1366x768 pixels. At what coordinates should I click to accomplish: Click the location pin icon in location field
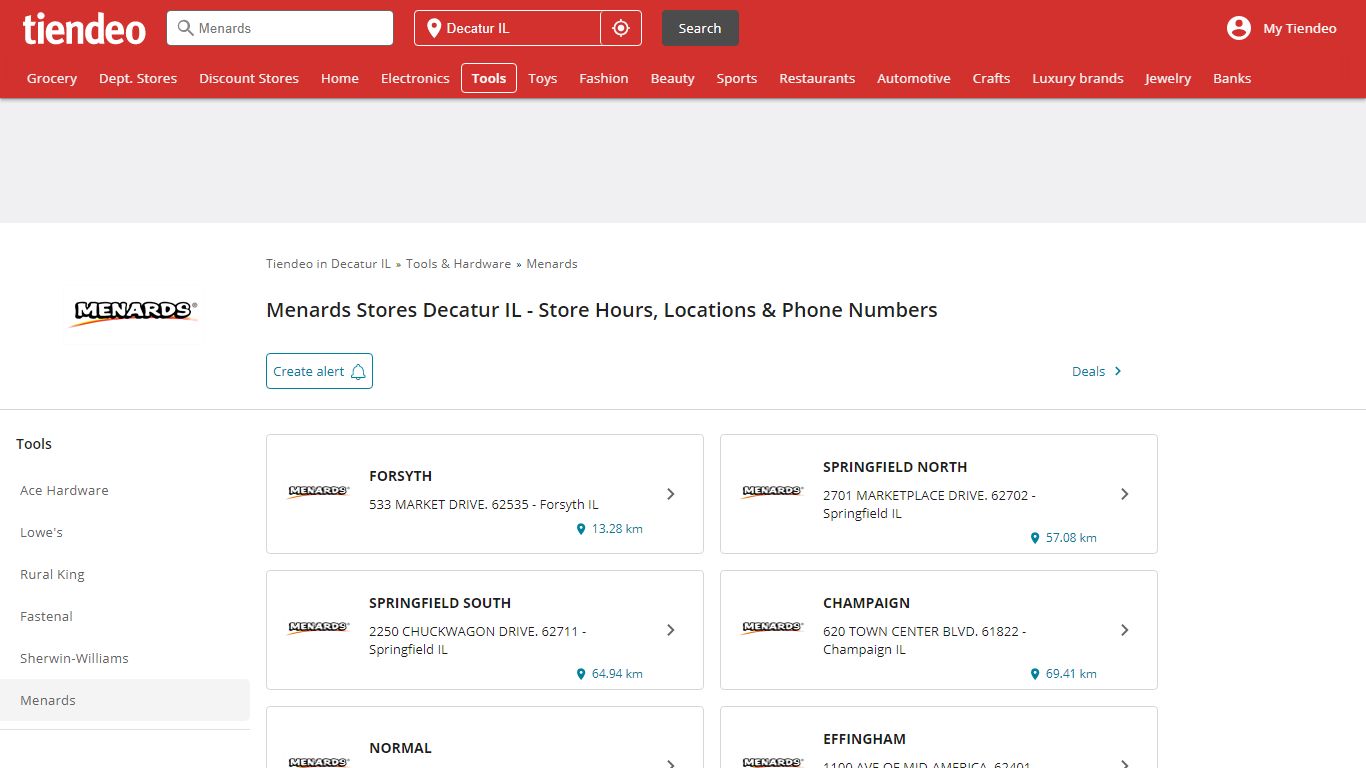(434, 28)
